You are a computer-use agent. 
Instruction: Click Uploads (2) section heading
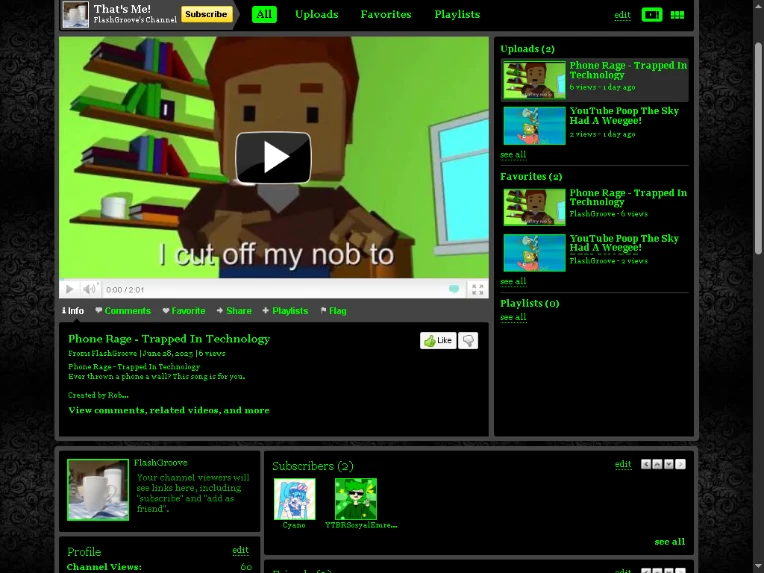click(x=527, y=49)
